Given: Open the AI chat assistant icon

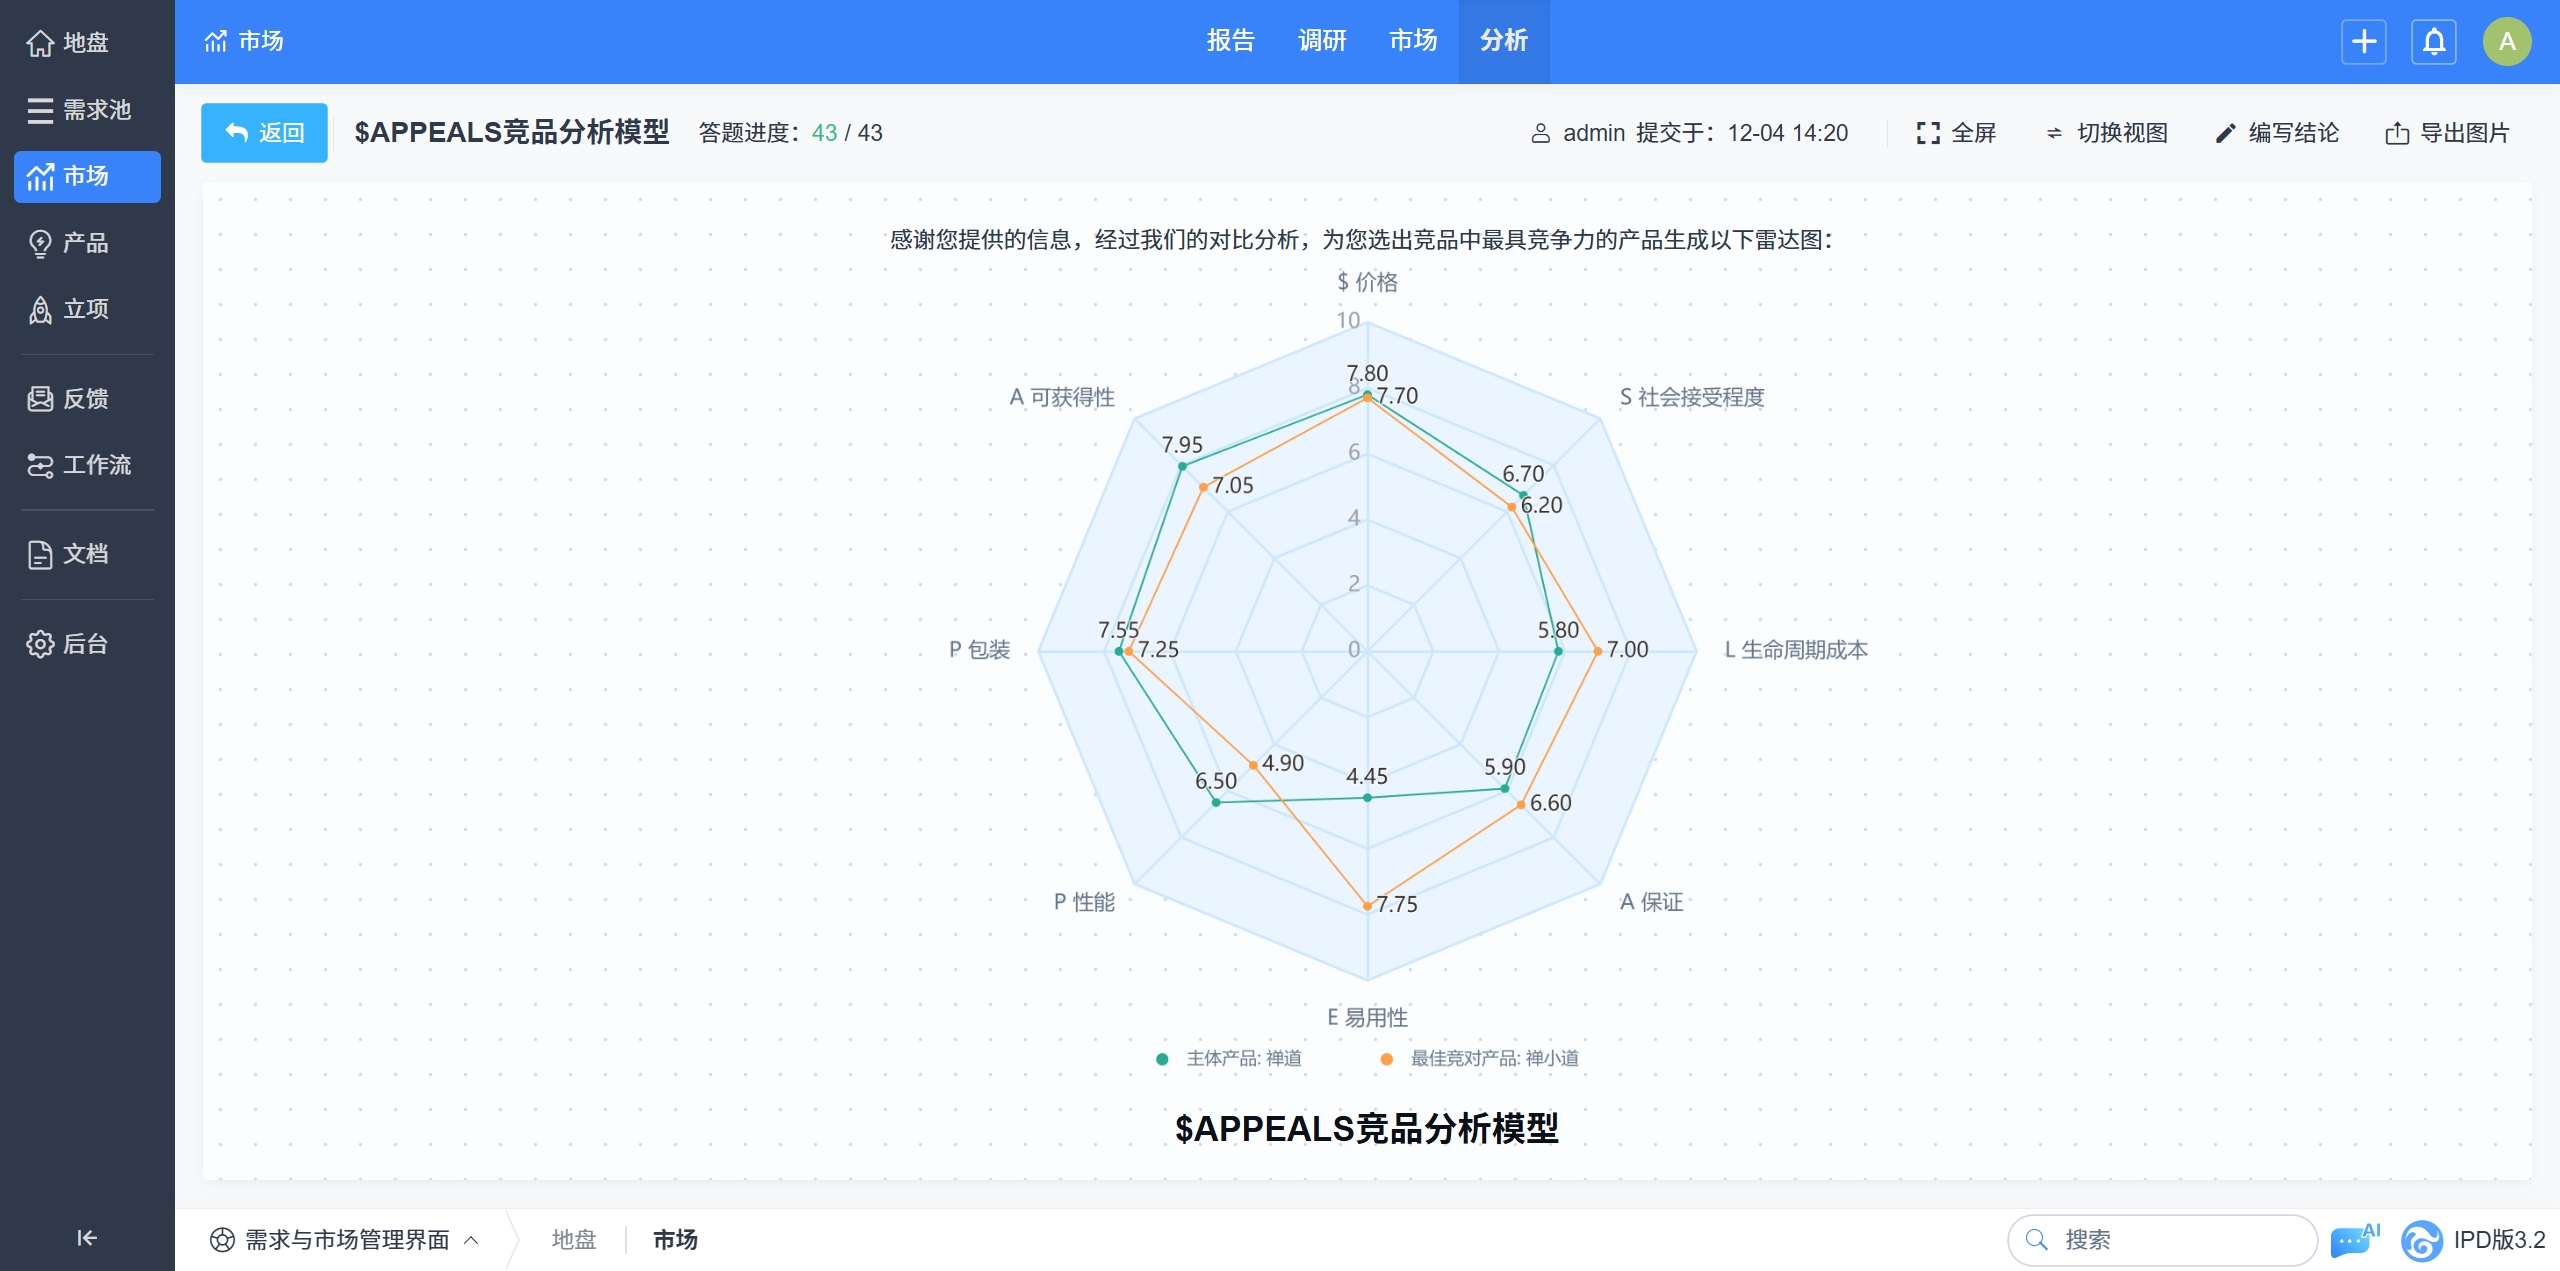Looking at the screenshot, I should point(2353,1240).
